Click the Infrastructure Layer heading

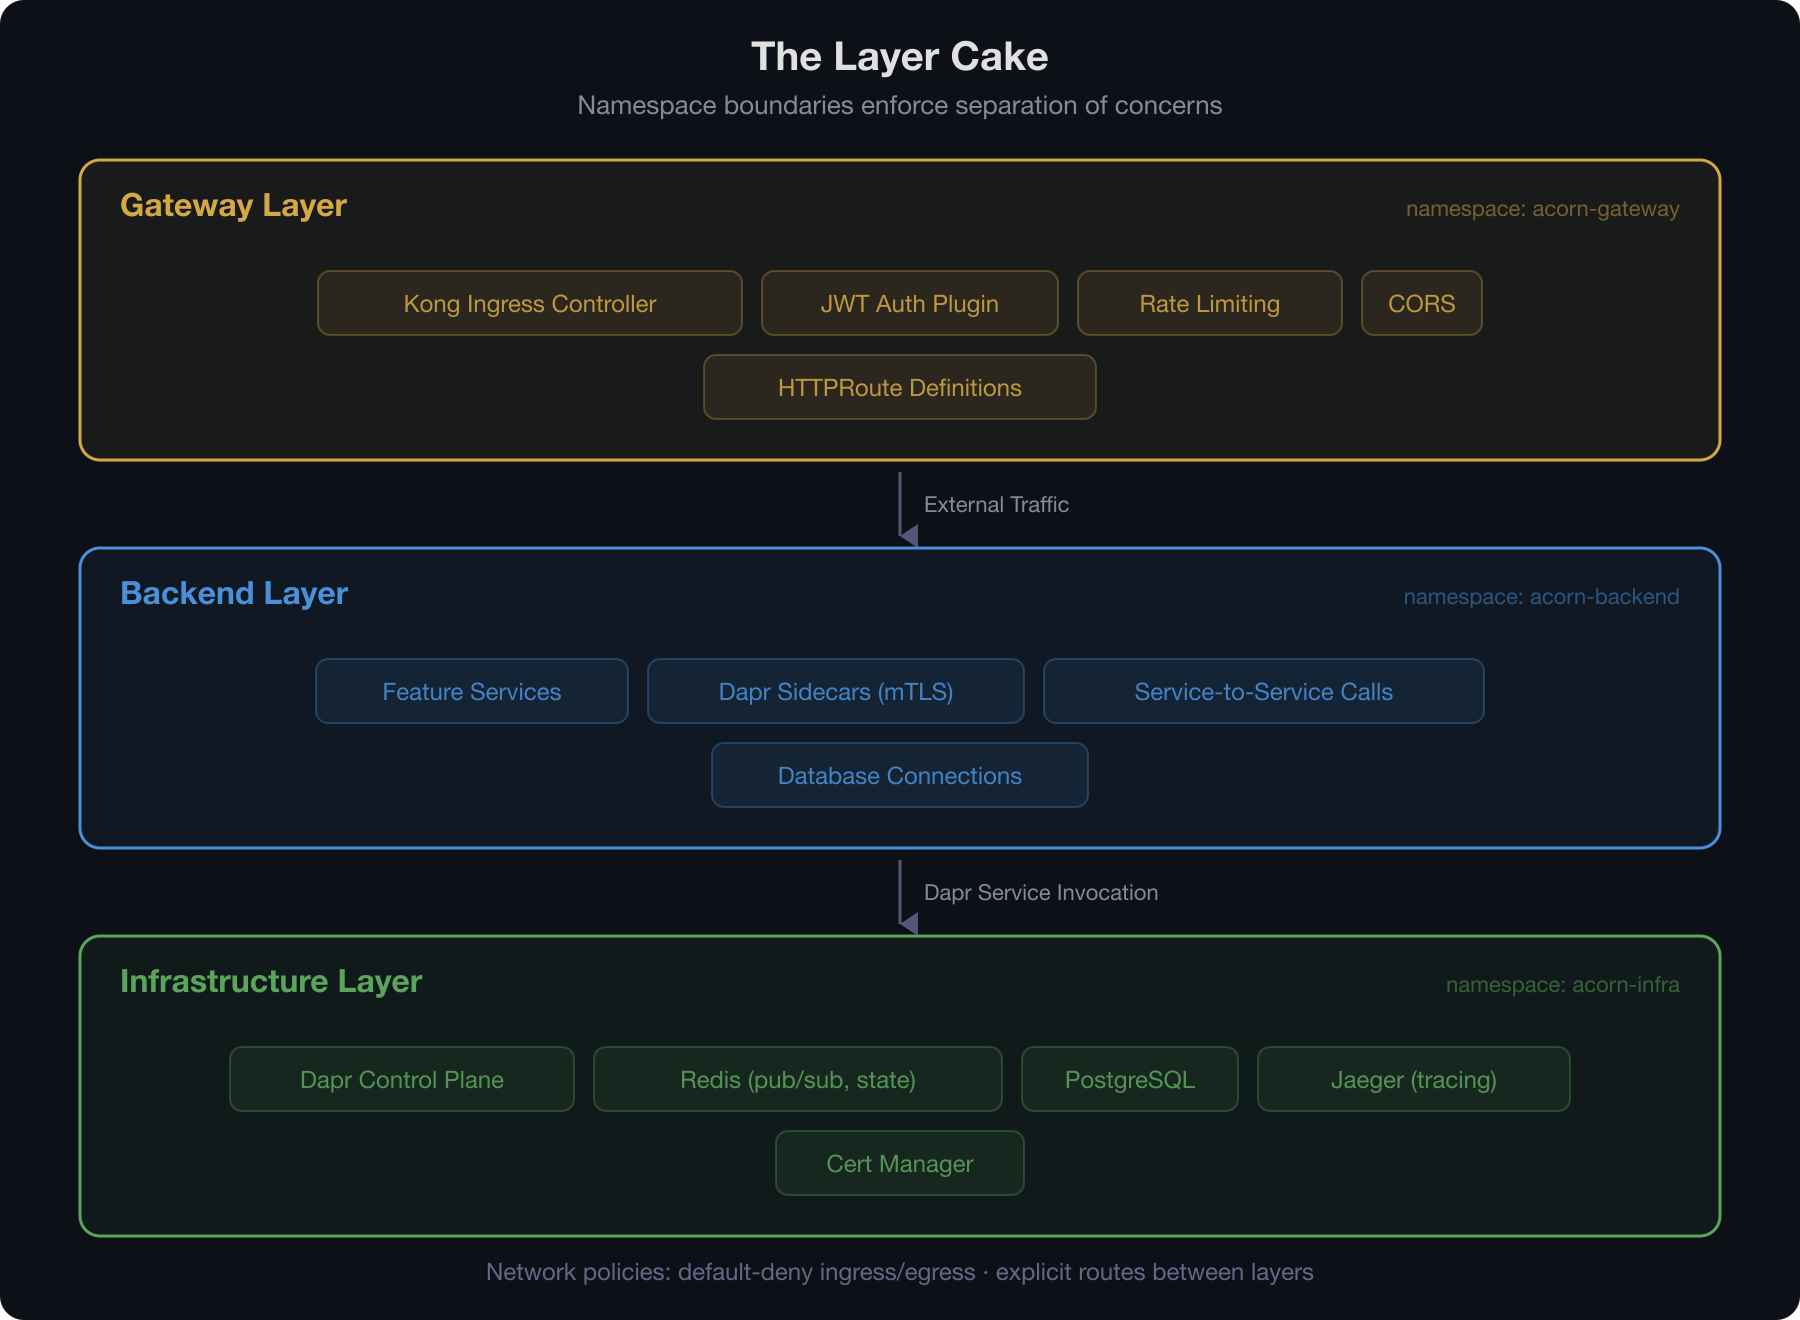pyautogui.click(x=270, y=981)
